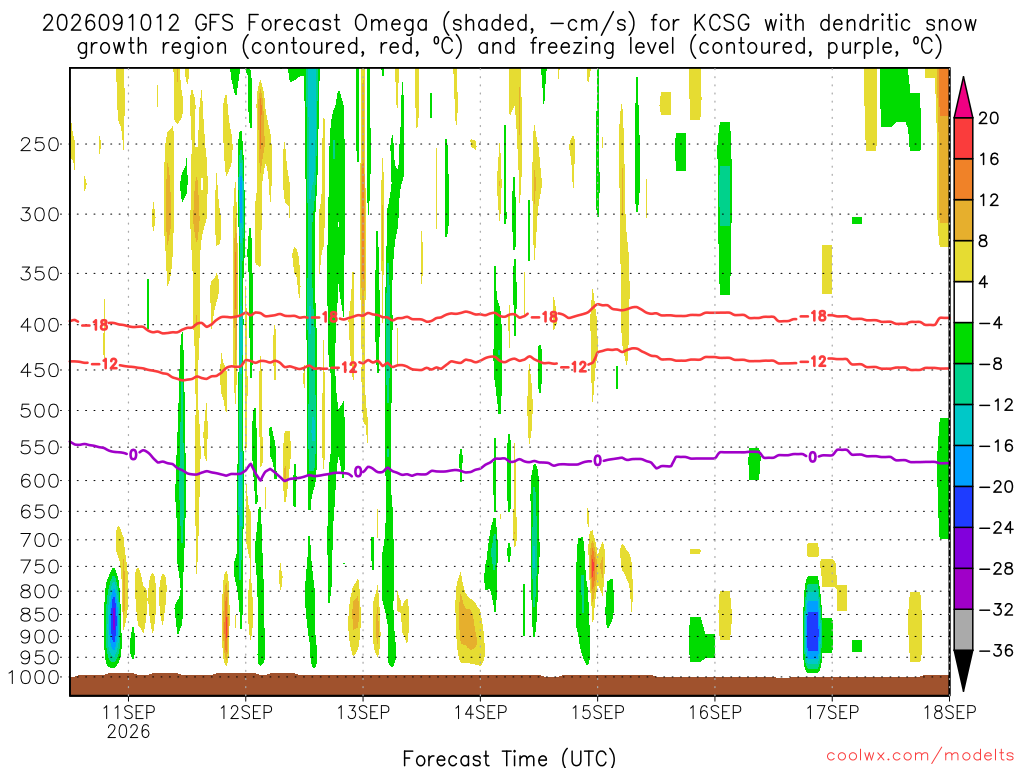Screen dimensions: 1024x768
Task: Click the coolwx.com/modelts link
Action: 920,756
